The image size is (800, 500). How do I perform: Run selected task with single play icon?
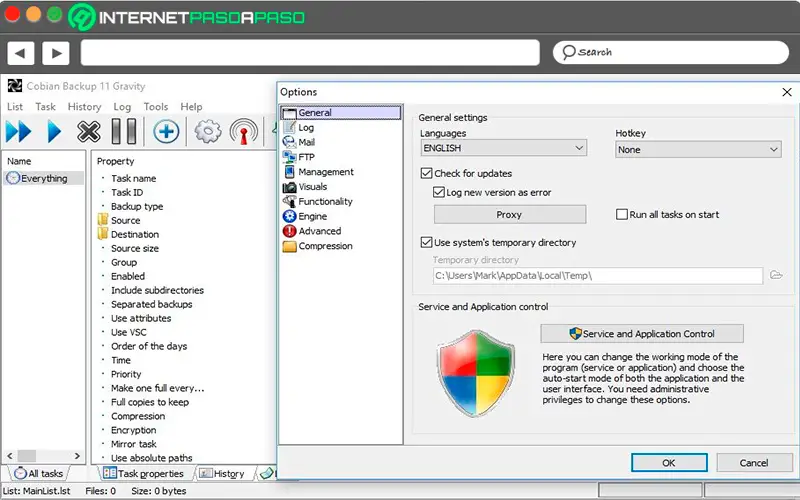tap(54, 132)
